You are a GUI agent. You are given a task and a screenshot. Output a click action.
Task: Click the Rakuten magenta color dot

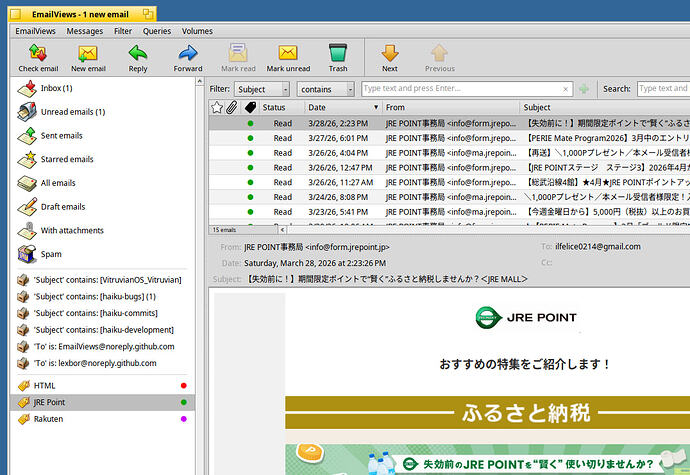click(x=184, y=419)
